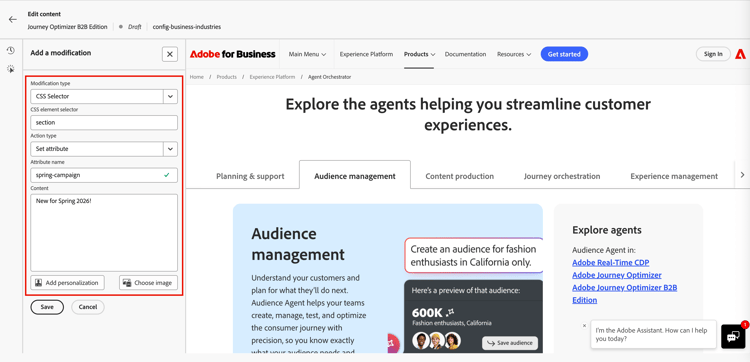Open Adobe Journey Optimizer B2B Edition link
750x362 pixels.
(624, 294)
